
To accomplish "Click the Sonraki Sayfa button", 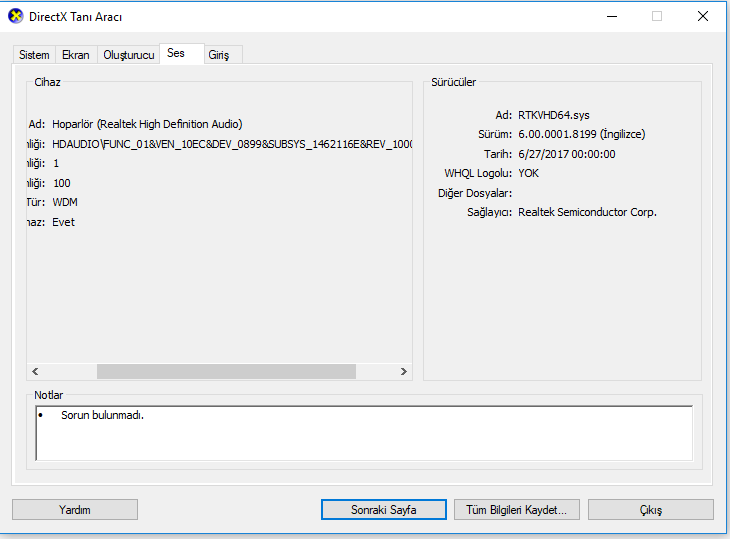I will 384,510.
